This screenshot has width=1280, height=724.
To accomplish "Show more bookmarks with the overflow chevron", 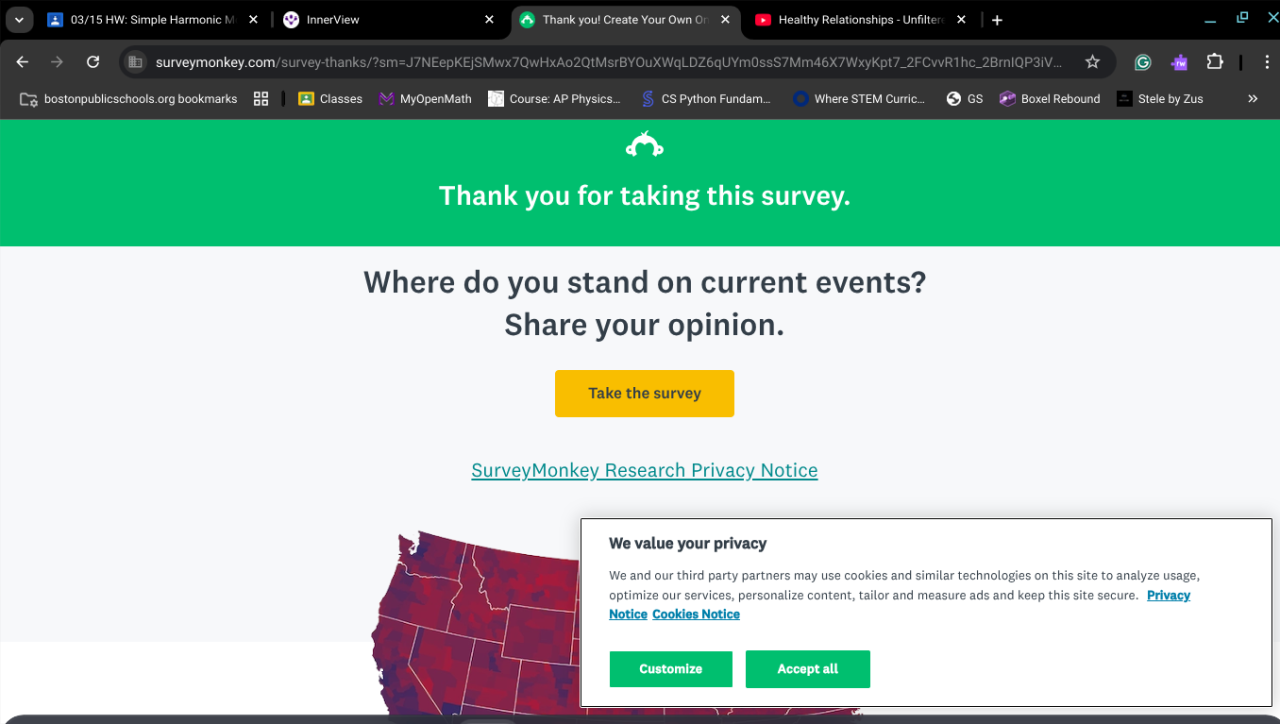I will (1252, 99).
